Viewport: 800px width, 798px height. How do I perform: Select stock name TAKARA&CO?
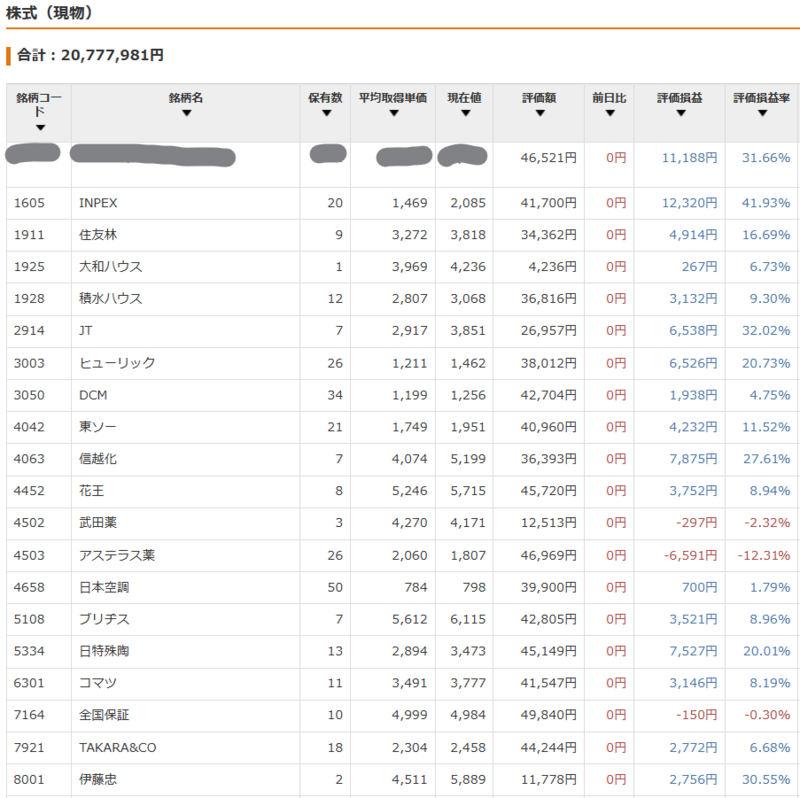click(x=118, y=747)
